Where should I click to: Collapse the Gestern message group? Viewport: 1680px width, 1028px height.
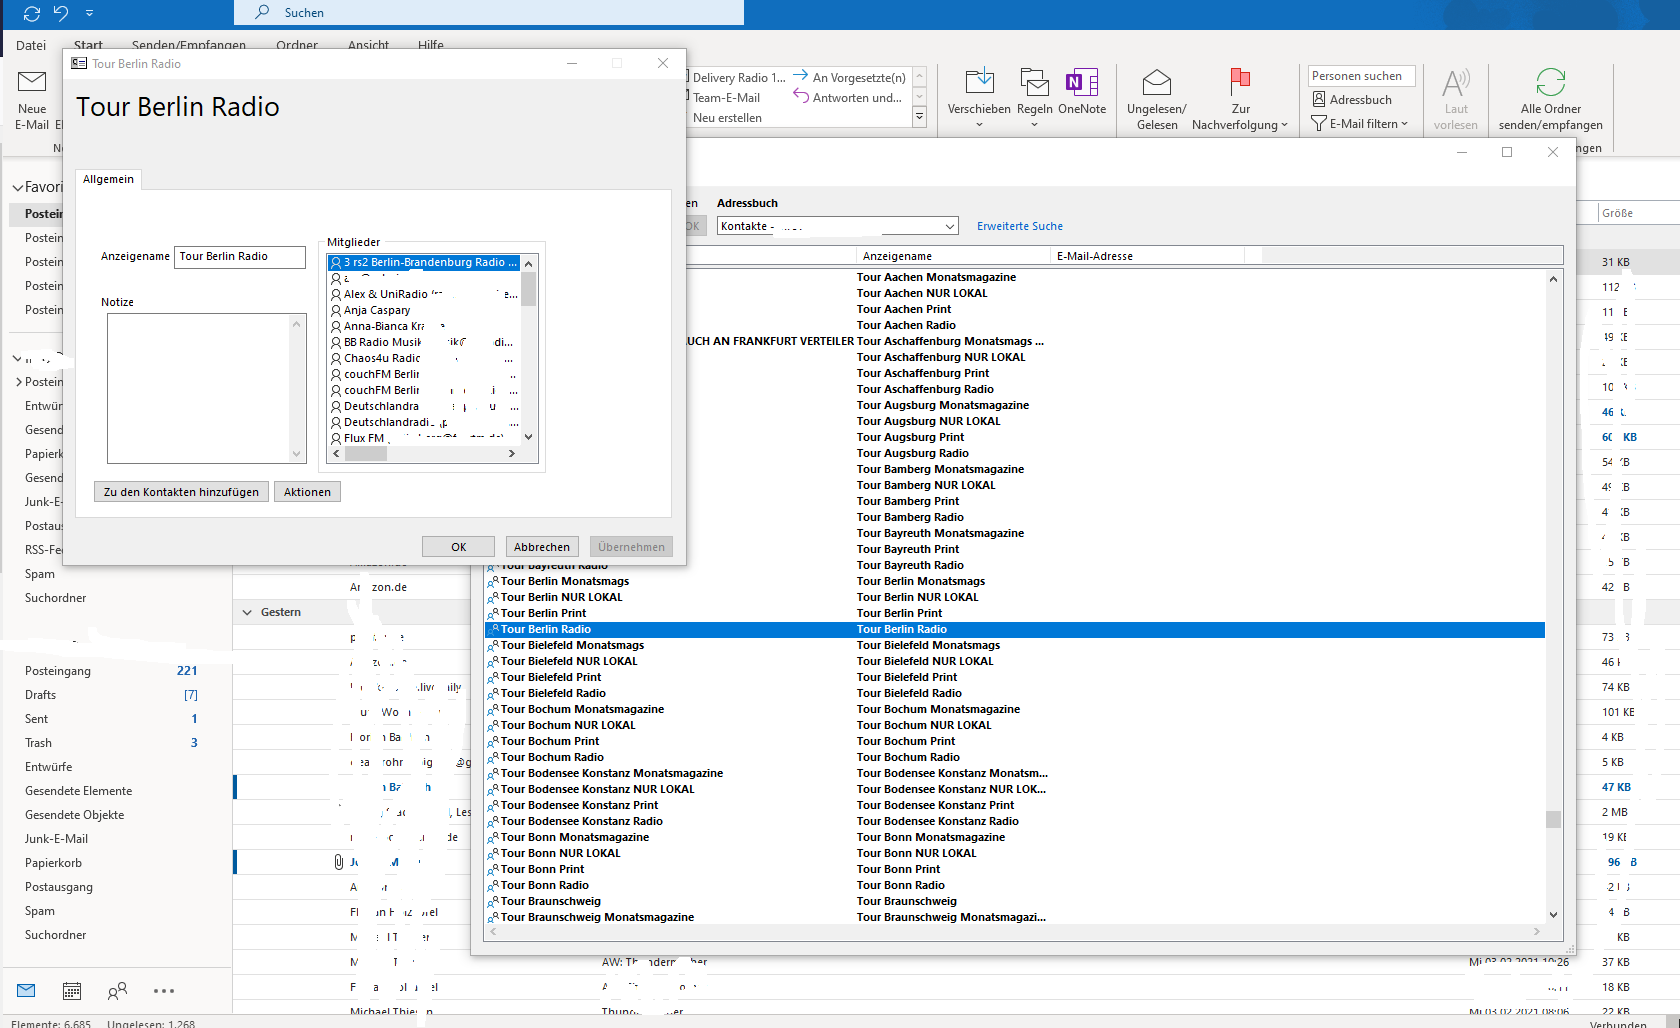(x=247, y=612)
